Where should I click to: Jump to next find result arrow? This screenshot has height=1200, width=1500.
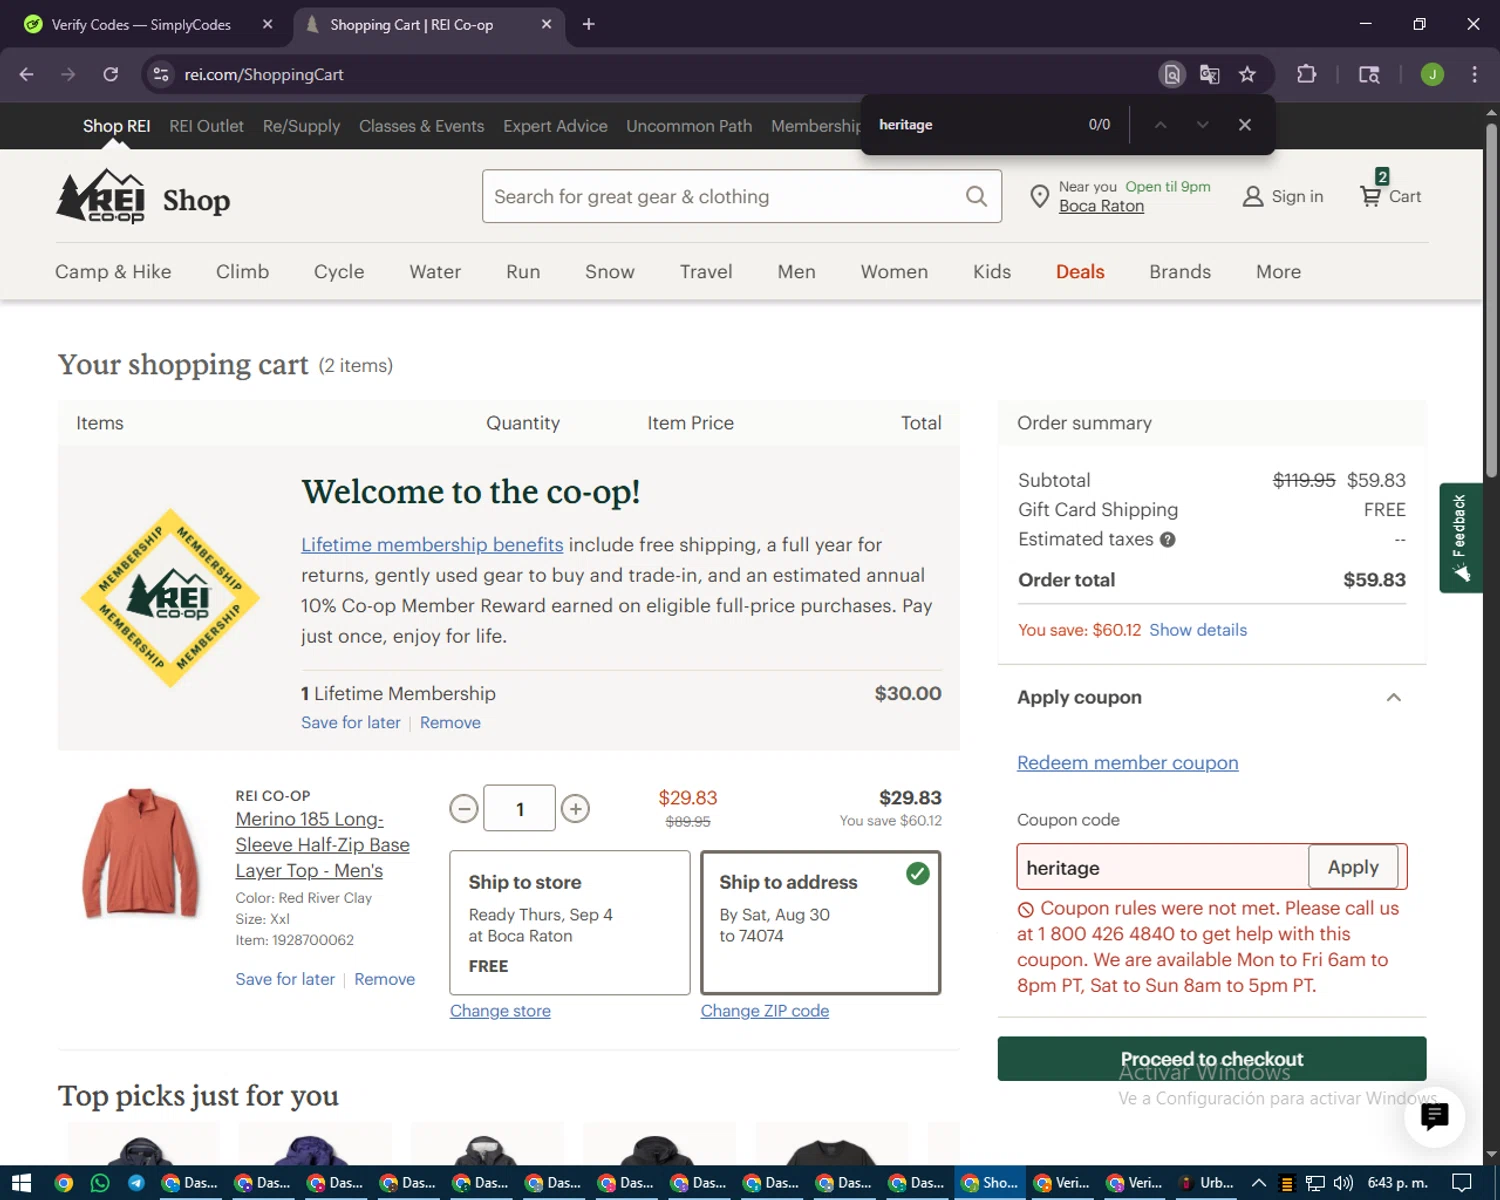click(1202, 125)
